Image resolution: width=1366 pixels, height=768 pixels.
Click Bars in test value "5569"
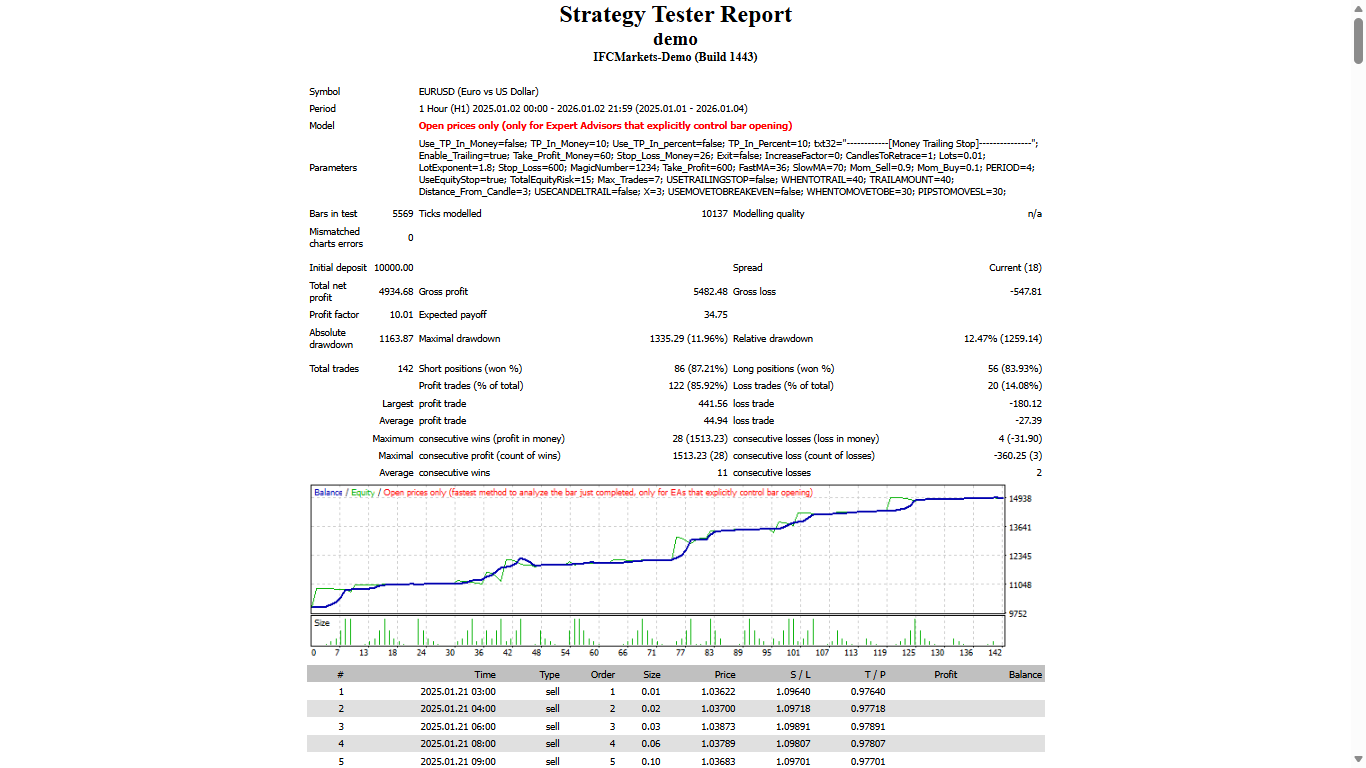point(403,214)
